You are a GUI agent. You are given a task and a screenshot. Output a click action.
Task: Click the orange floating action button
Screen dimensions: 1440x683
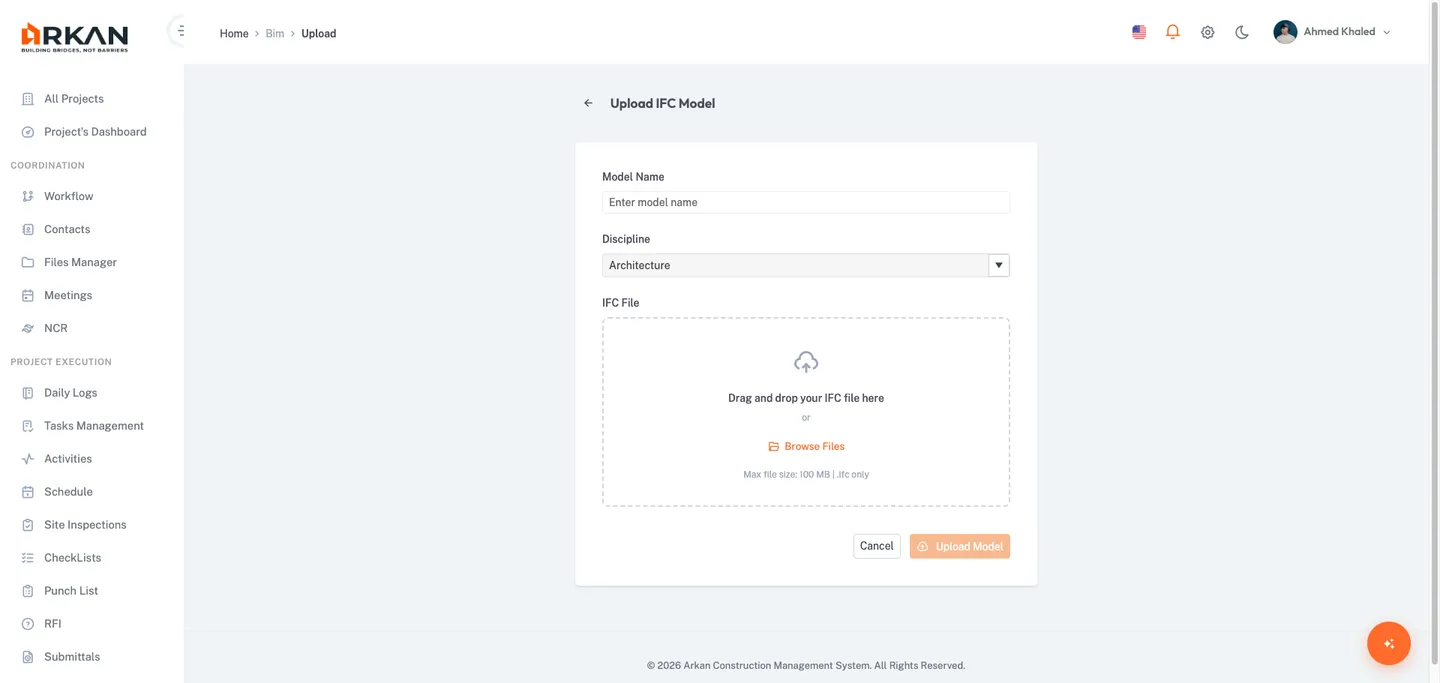(x=1388, y=643)
